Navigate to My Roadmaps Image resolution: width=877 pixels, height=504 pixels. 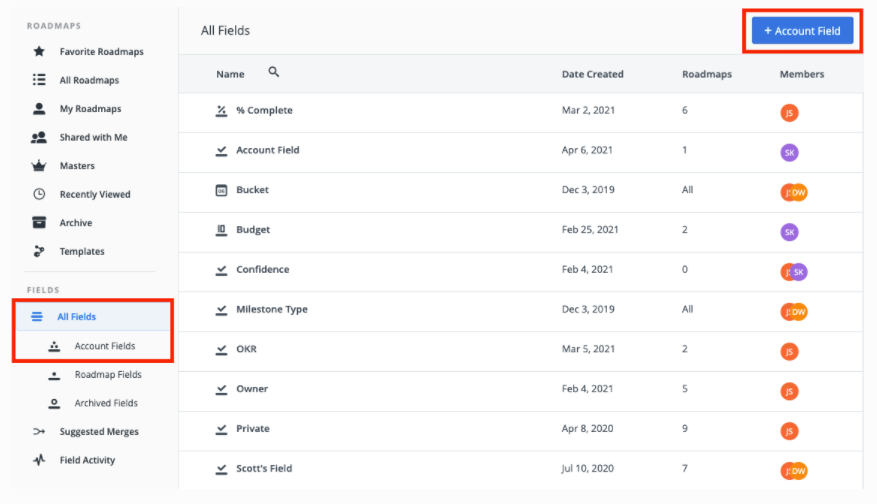click(90, 109)
